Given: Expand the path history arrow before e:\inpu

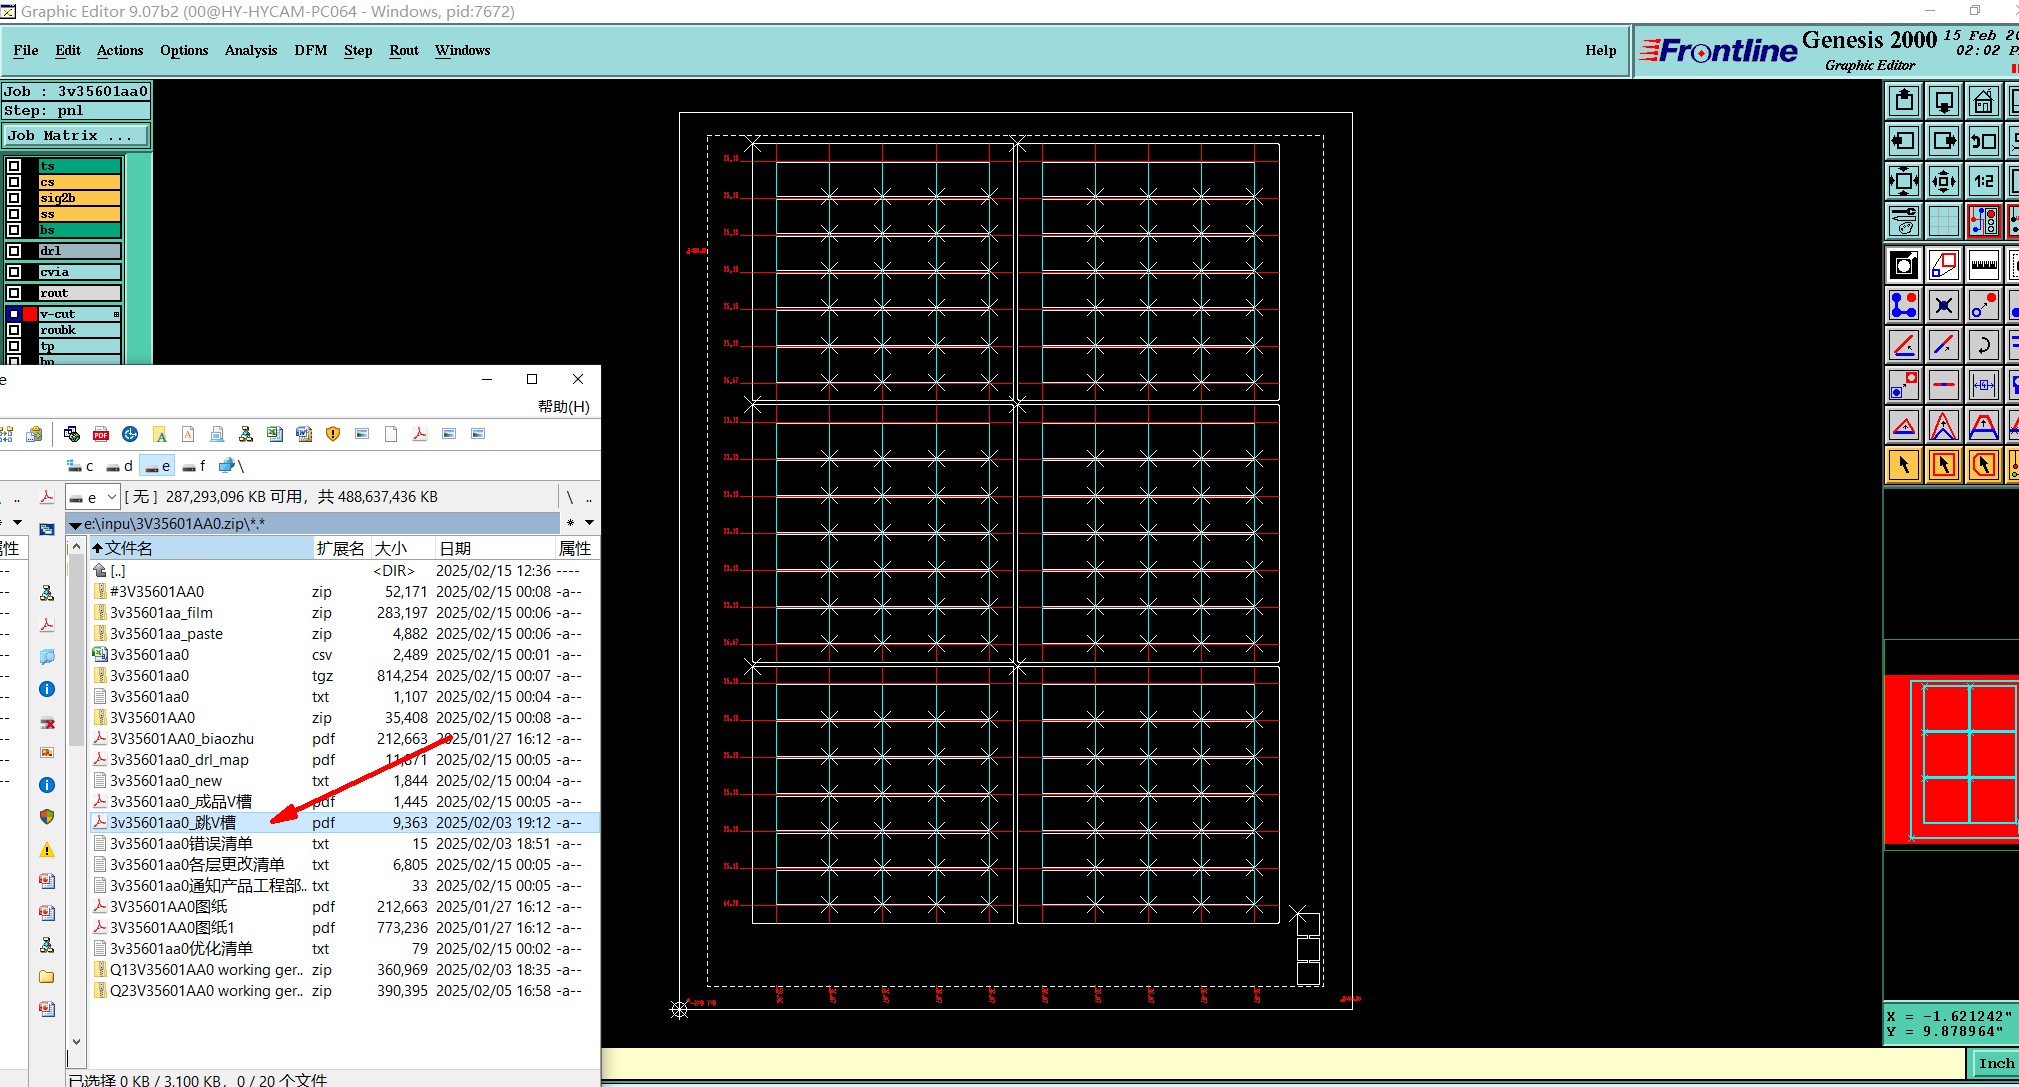Looking at the screenshot, I should pyautogui.click(x=75, y=524).
